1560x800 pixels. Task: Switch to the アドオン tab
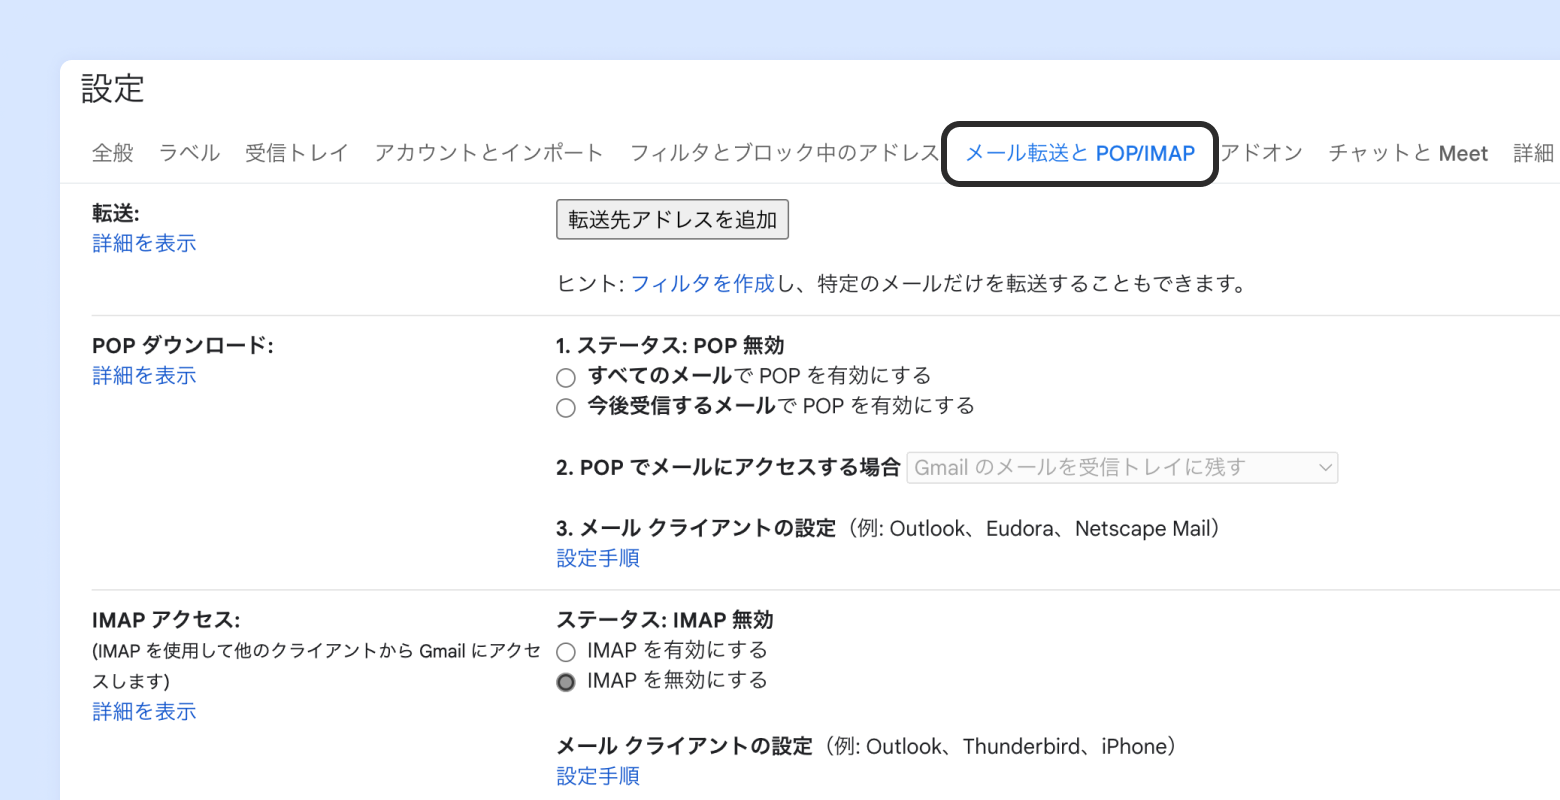[x=1262, y=153]
